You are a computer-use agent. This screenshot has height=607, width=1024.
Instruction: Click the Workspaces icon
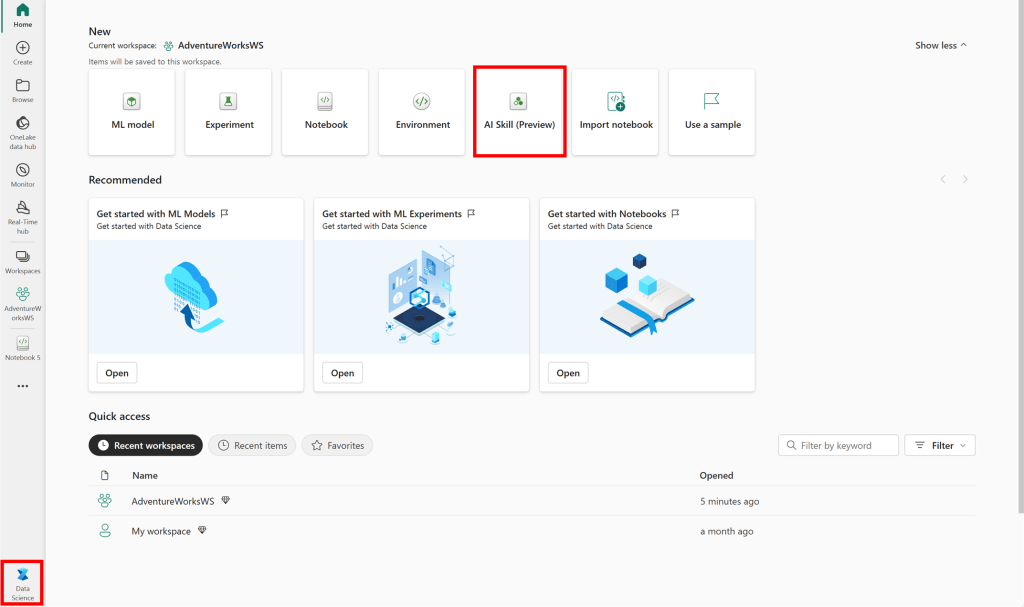point(21,258)
